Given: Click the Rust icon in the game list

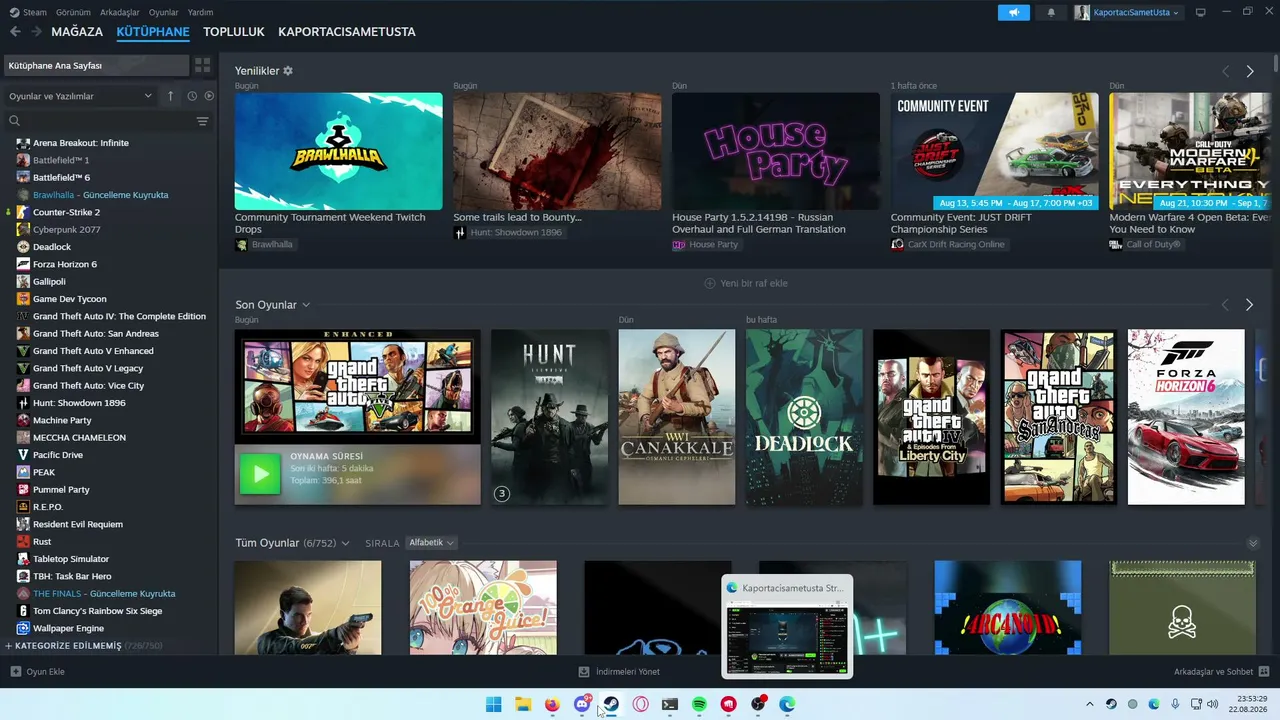Looking at the screenshot, I should [x=23, y=541].
